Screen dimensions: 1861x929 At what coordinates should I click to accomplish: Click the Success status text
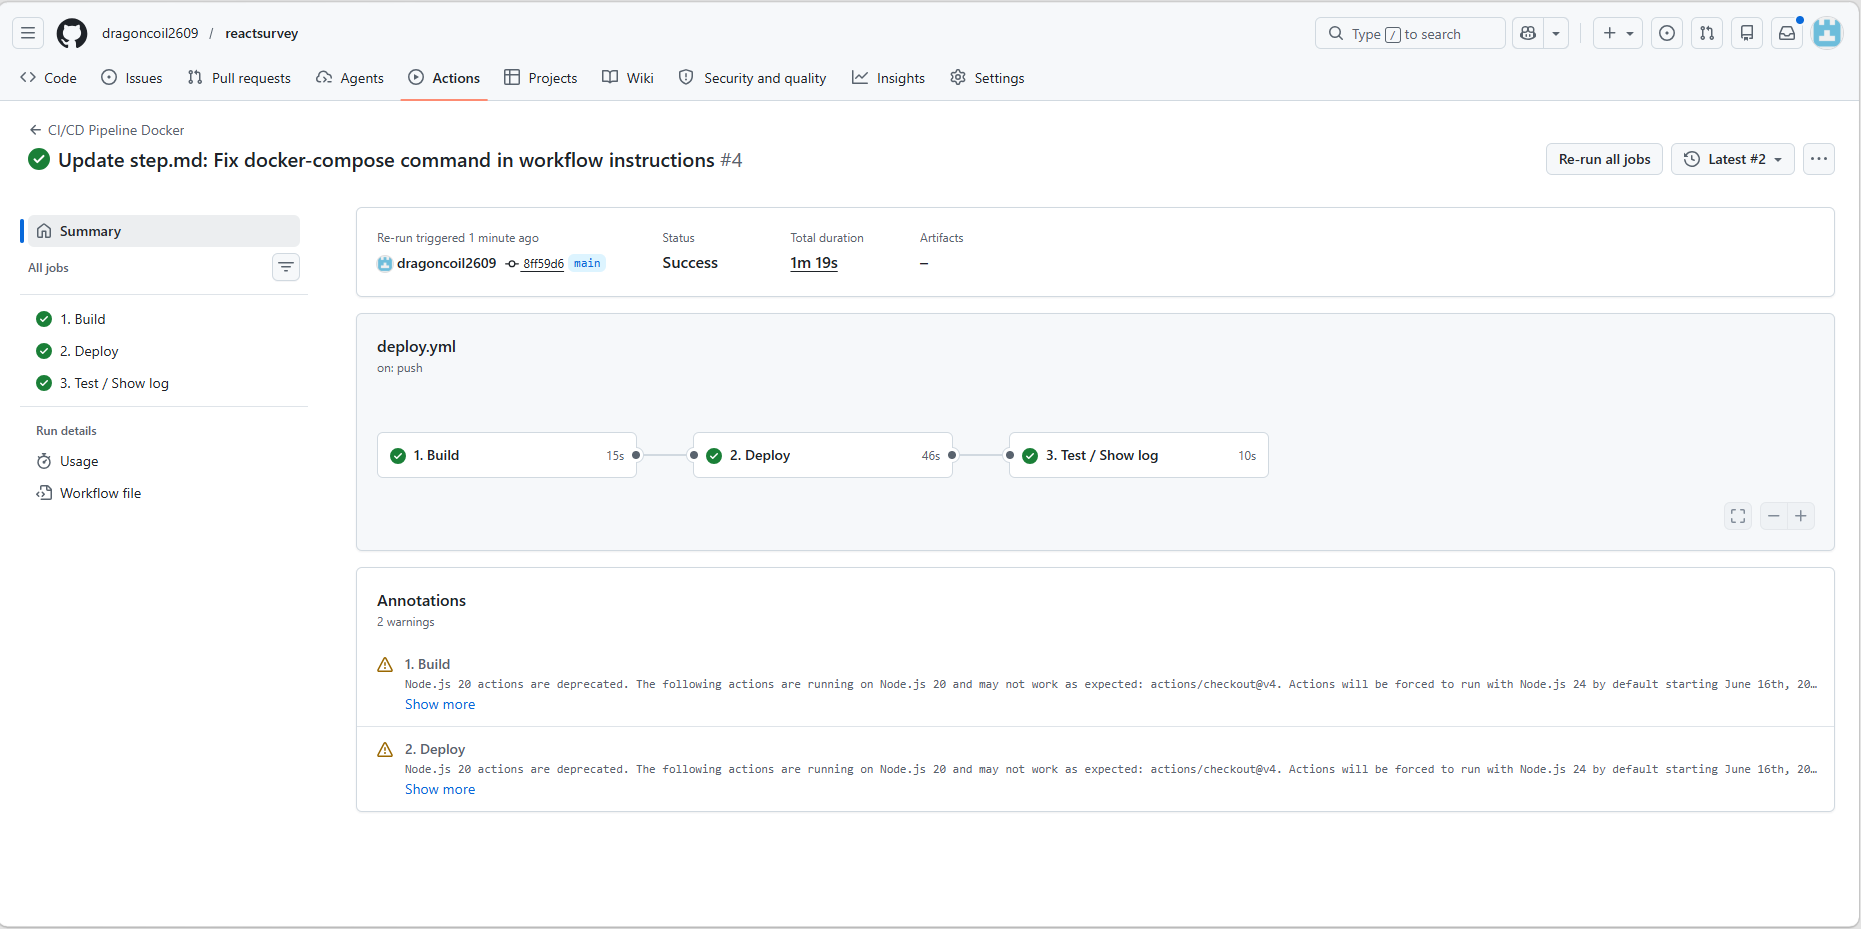pos(690,263)
